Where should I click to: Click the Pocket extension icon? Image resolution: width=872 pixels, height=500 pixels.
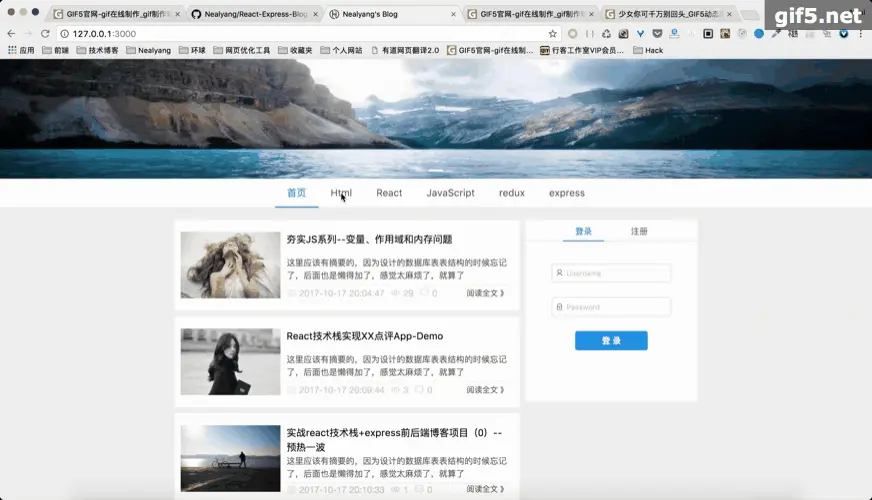click(657, 34)
